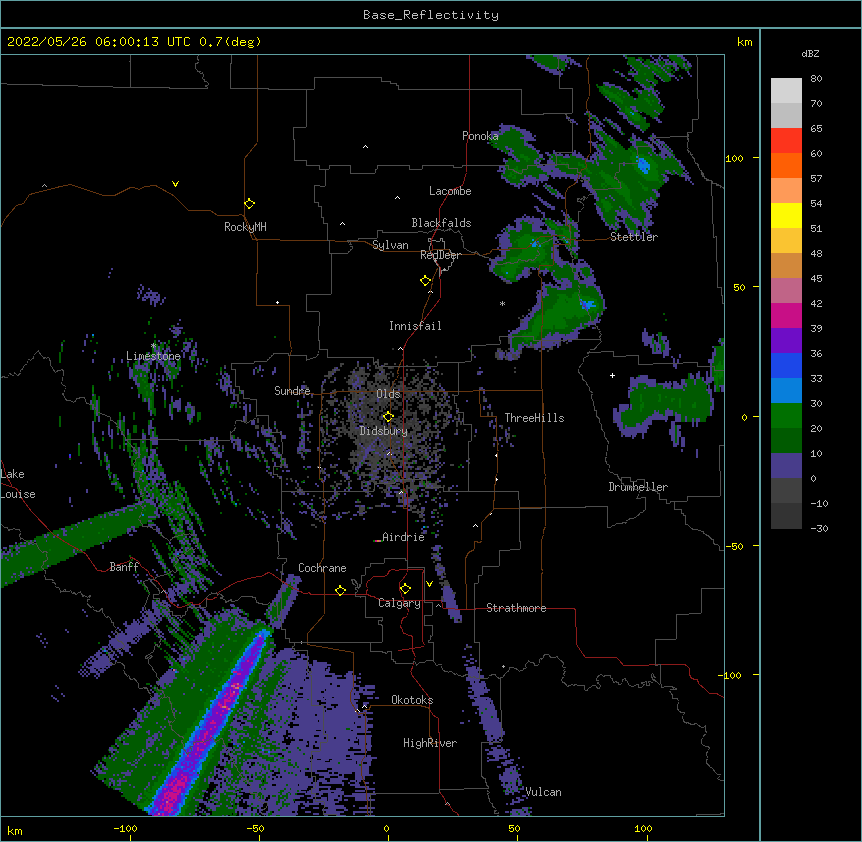
Task: Select the 65 value in dBZ legend
Action: [816, 129]
